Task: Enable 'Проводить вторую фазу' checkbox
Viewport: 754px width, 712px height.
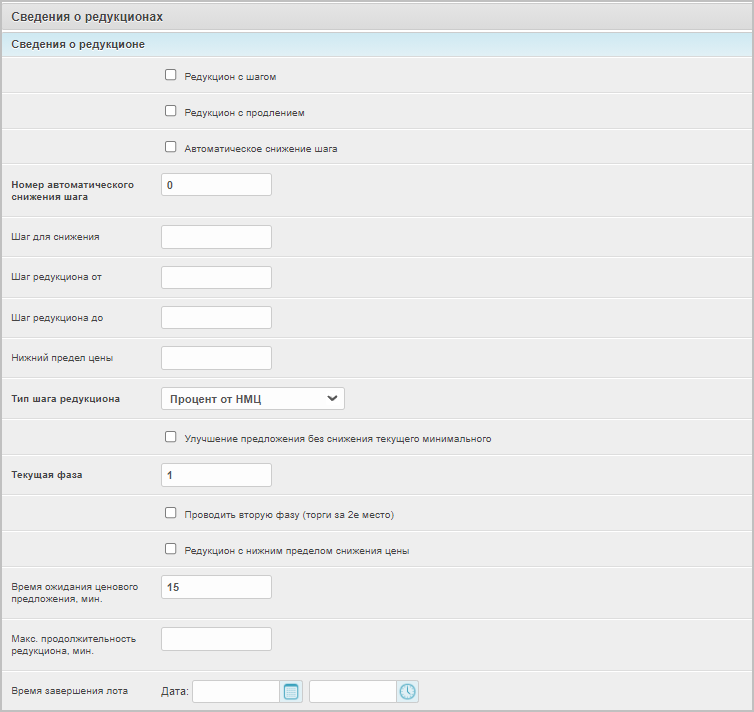Action: 170,513
